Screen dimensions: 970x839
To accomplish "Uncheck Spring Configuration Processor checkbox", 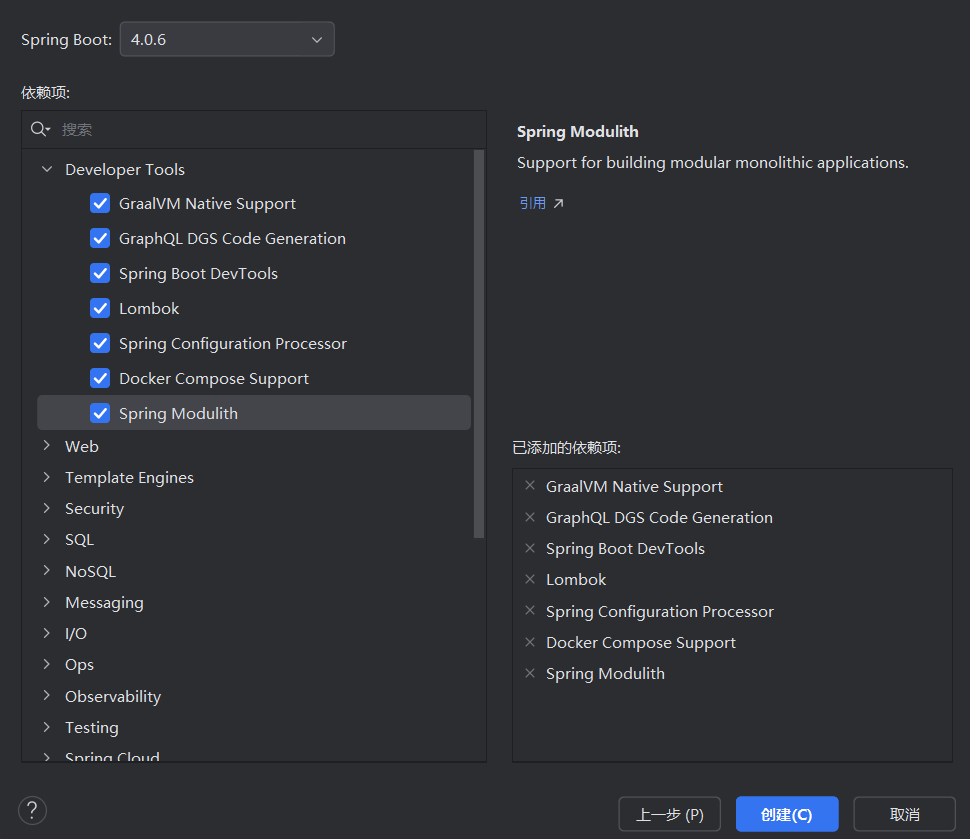I will (x=100, y=343).
